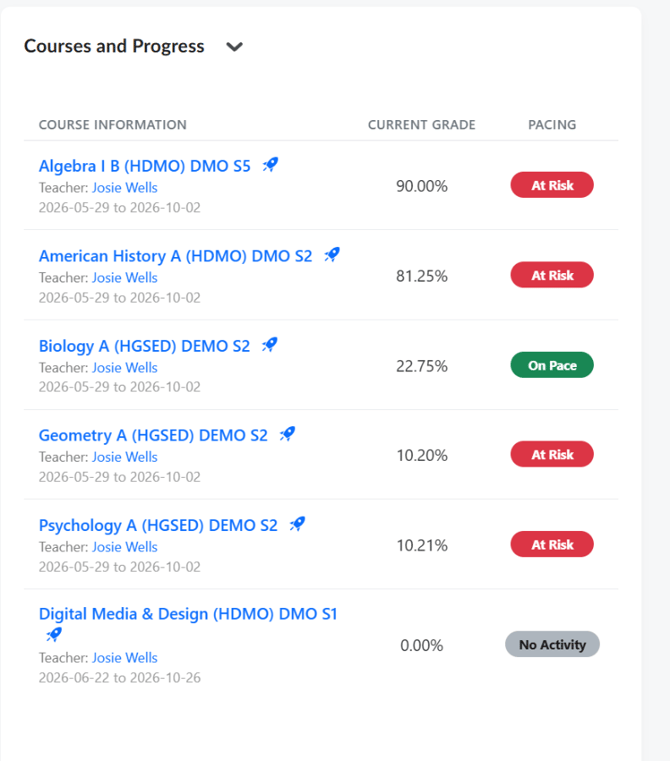Viewport: 670px width, 761px height.
Task: Open Psychology A (HGSED) DEMO S2 course
Action: point(158,525)
